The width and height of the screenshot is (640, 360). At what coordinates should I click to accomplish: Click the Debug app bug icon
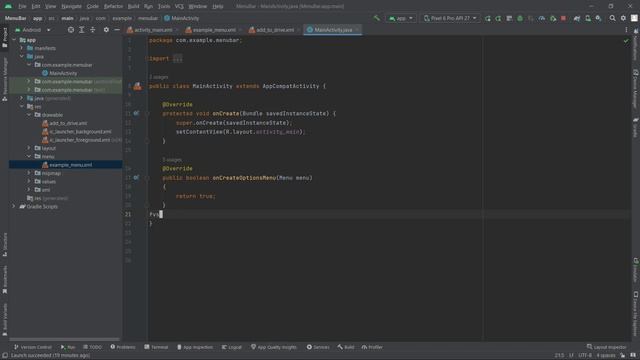coord(520,18)
